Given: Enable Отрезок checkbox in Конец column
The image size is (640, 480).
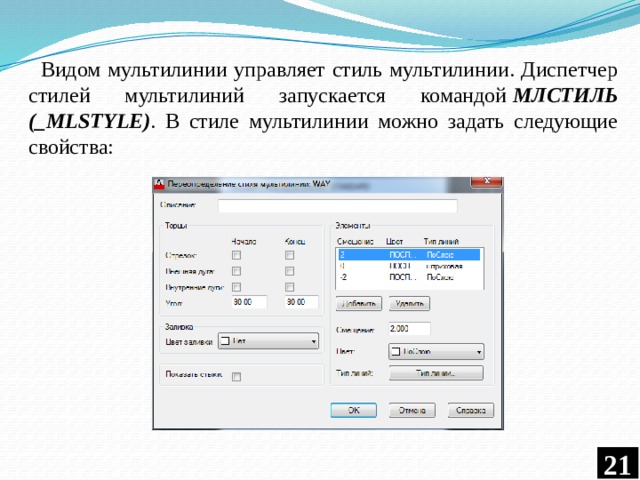Looking at the screenshot, I should 289,256.
